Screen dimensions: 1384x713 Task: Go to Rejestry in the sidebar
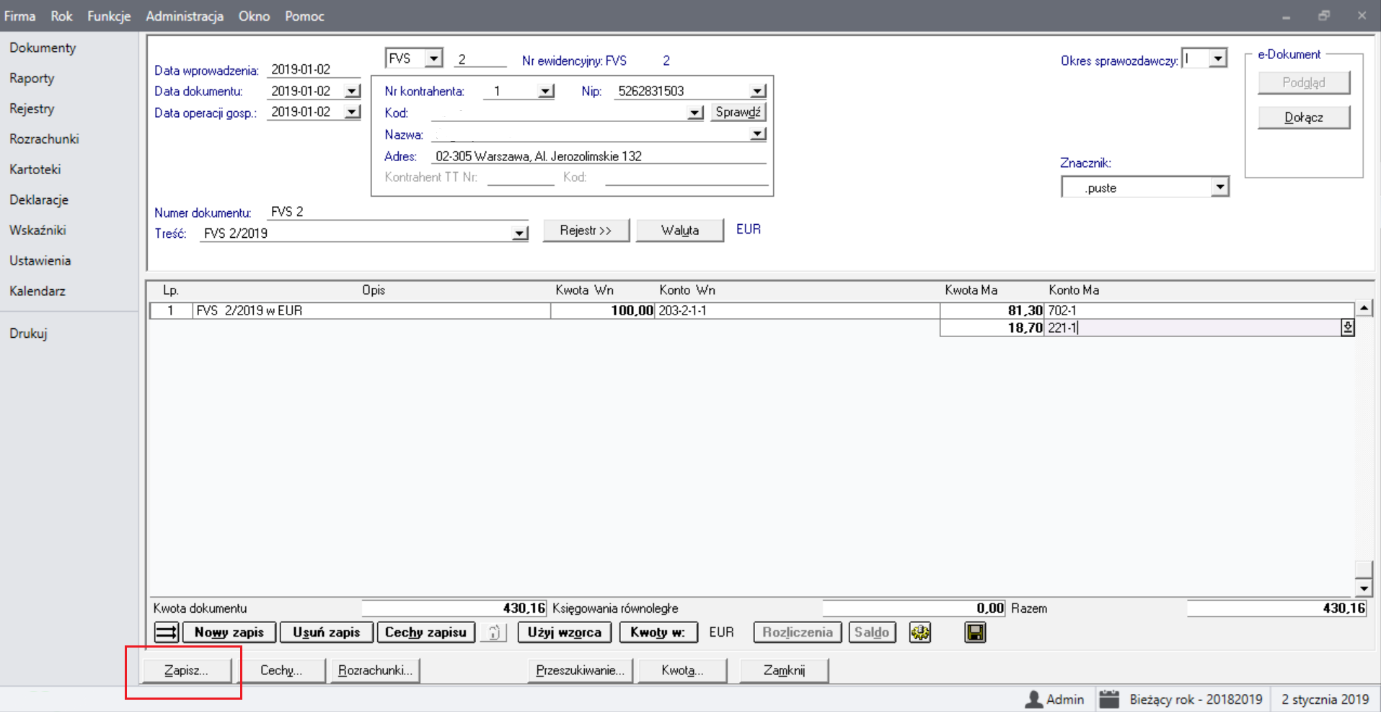(32, 109)
